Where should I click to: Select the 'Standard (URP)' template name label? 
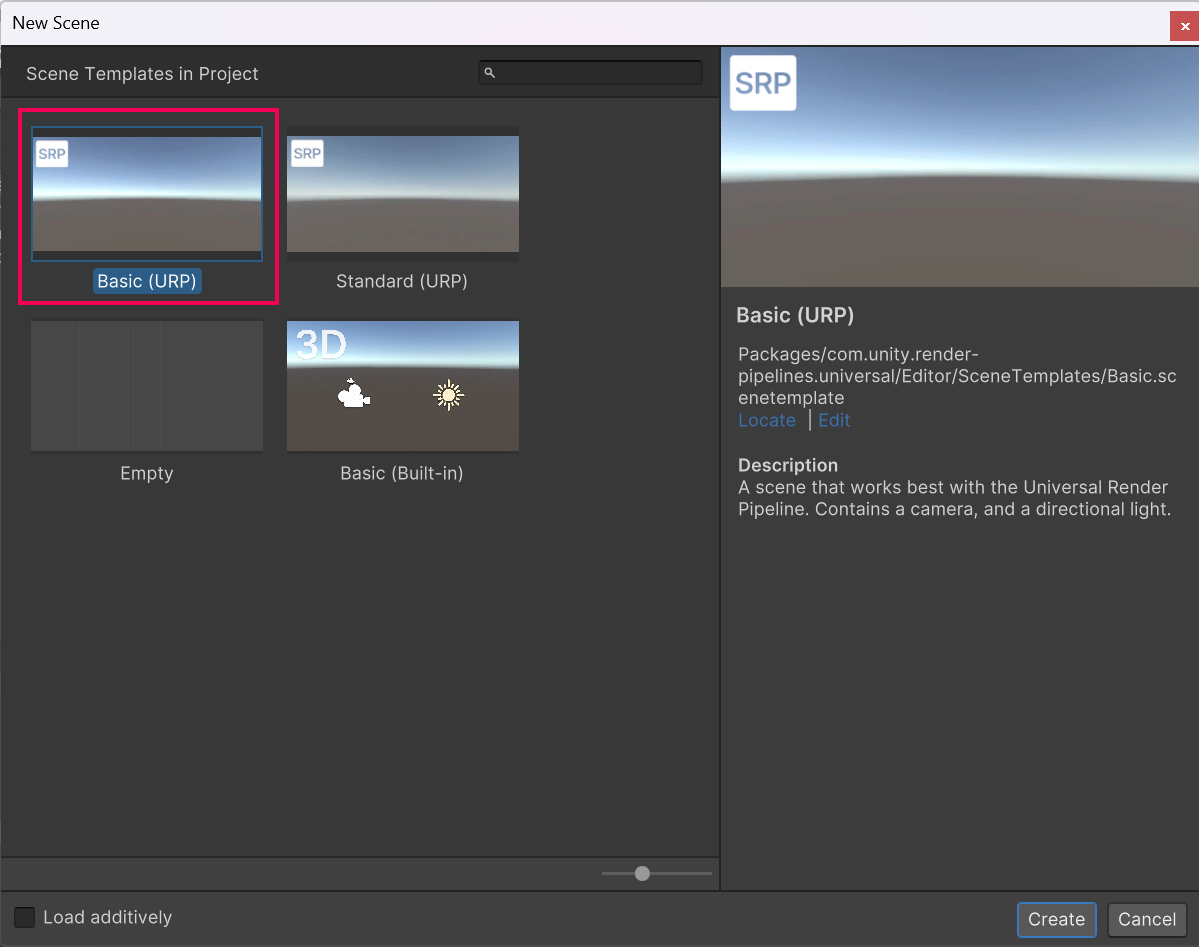pos(402,281)
